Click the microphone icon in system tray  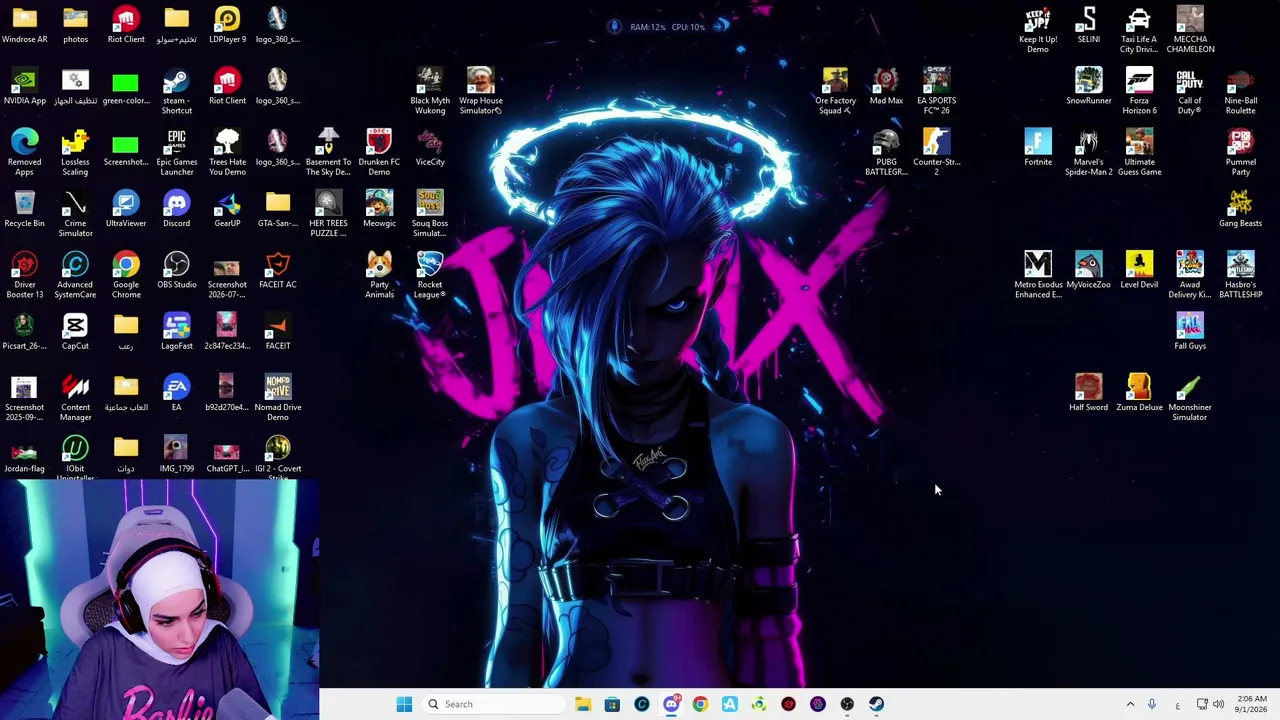[1152, 704]
